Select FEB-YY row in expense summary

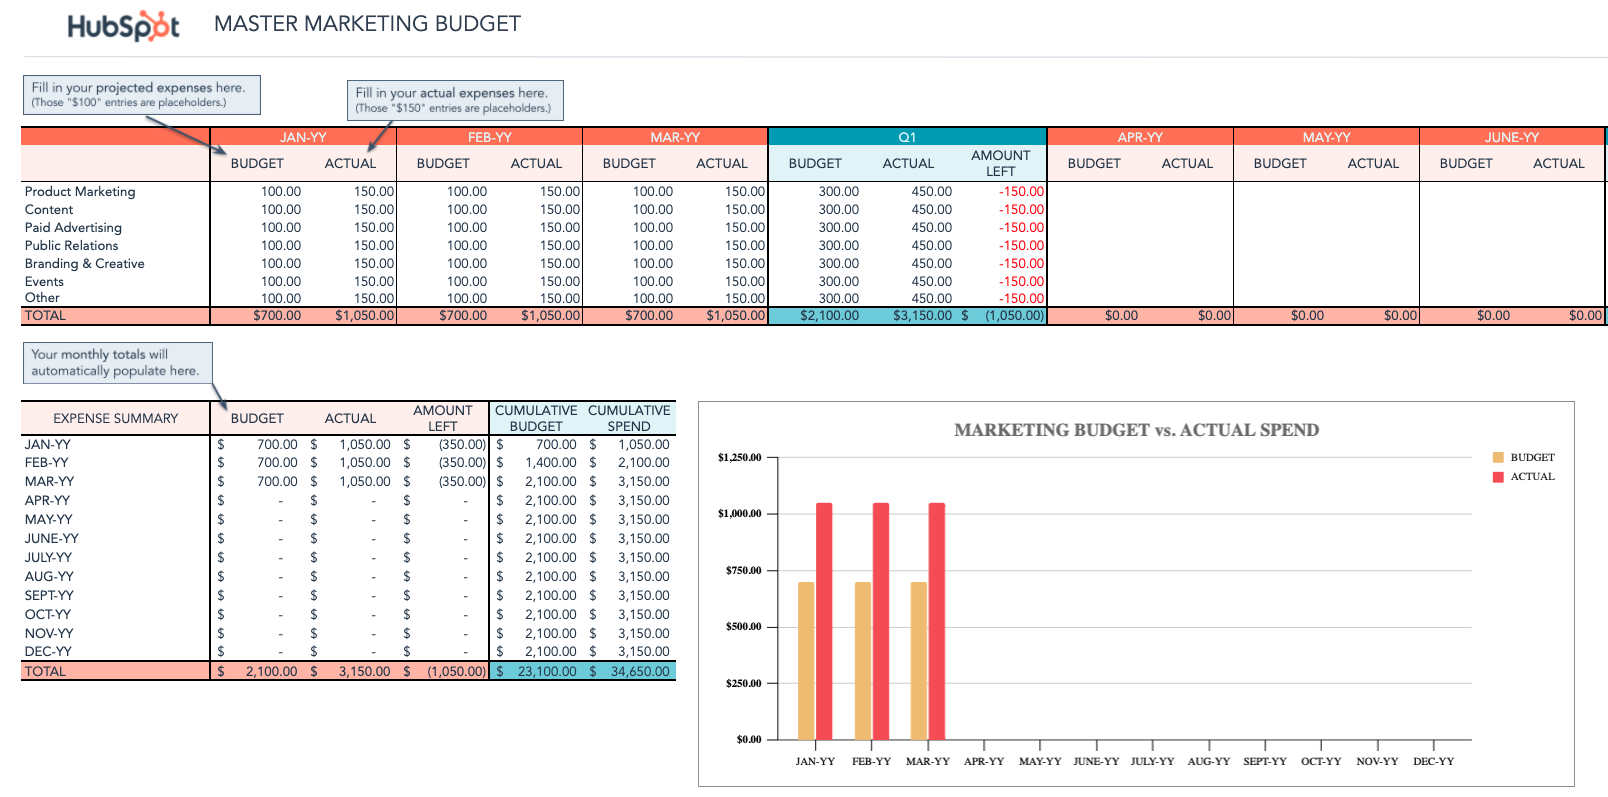point(348,462)
